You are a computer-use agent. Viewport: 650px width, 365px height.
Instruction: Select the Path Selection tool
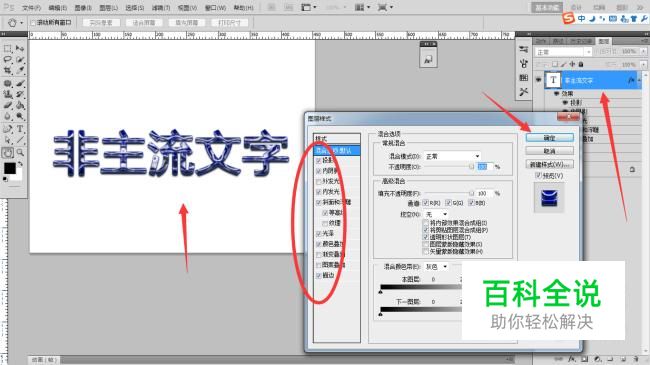tap(7, 140)
